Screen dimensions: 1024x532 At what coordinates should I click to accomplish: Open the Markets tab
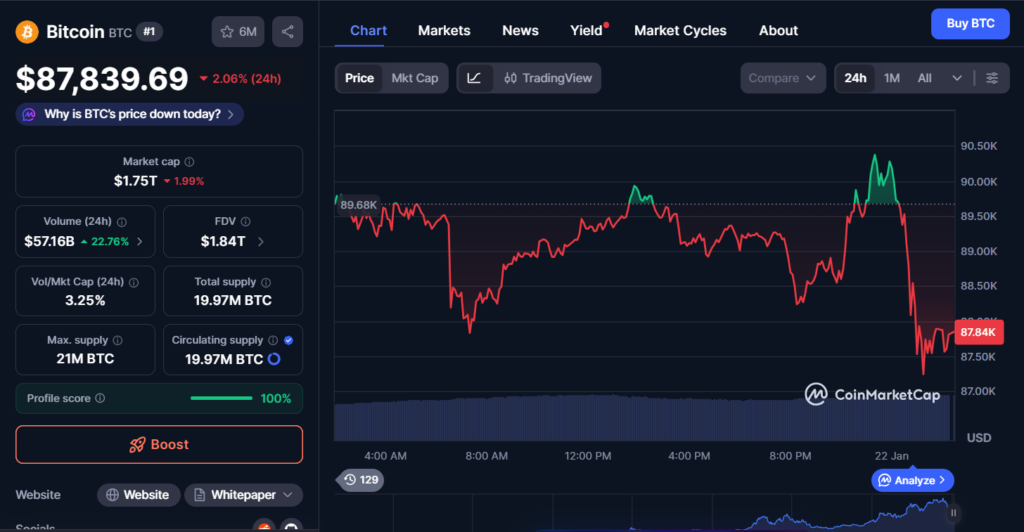pyautogui.click(x=444, y=30)
